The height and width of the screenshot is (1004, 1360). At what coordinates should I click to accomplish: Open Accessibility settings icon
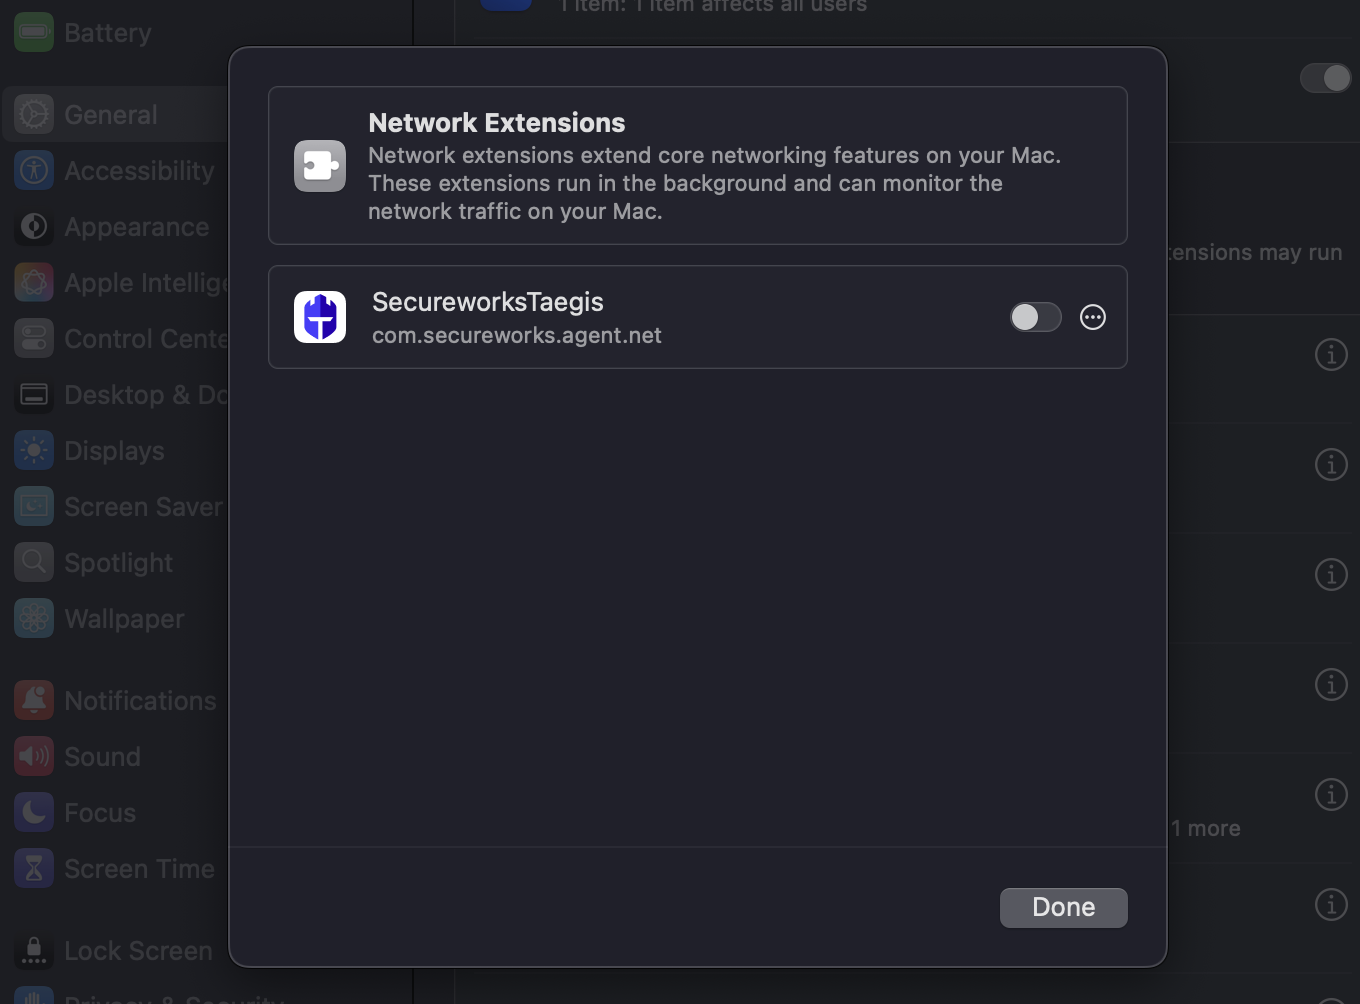[x=34, y=171]
